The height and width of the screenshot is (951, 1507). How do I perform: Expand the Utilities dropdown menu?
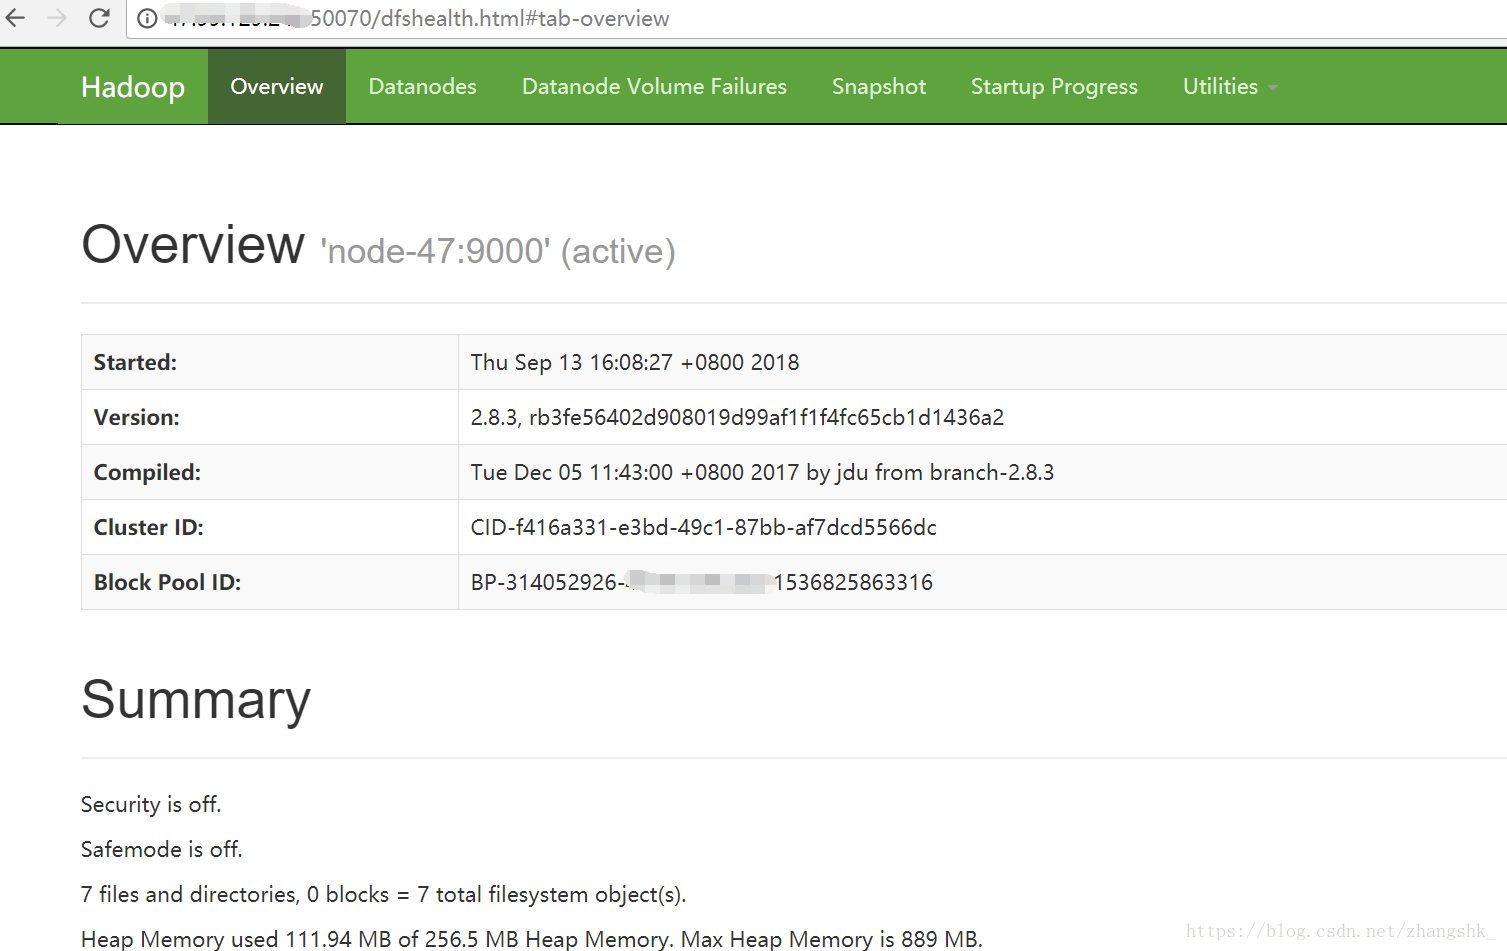coord(1230,87)
